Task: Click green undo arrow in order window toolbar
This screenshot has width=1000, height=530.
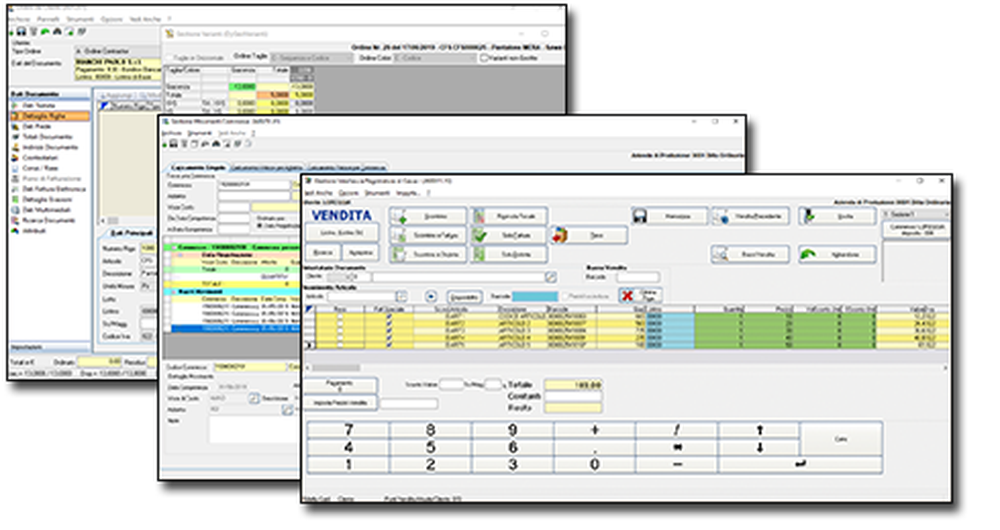Action: [45, 31]
